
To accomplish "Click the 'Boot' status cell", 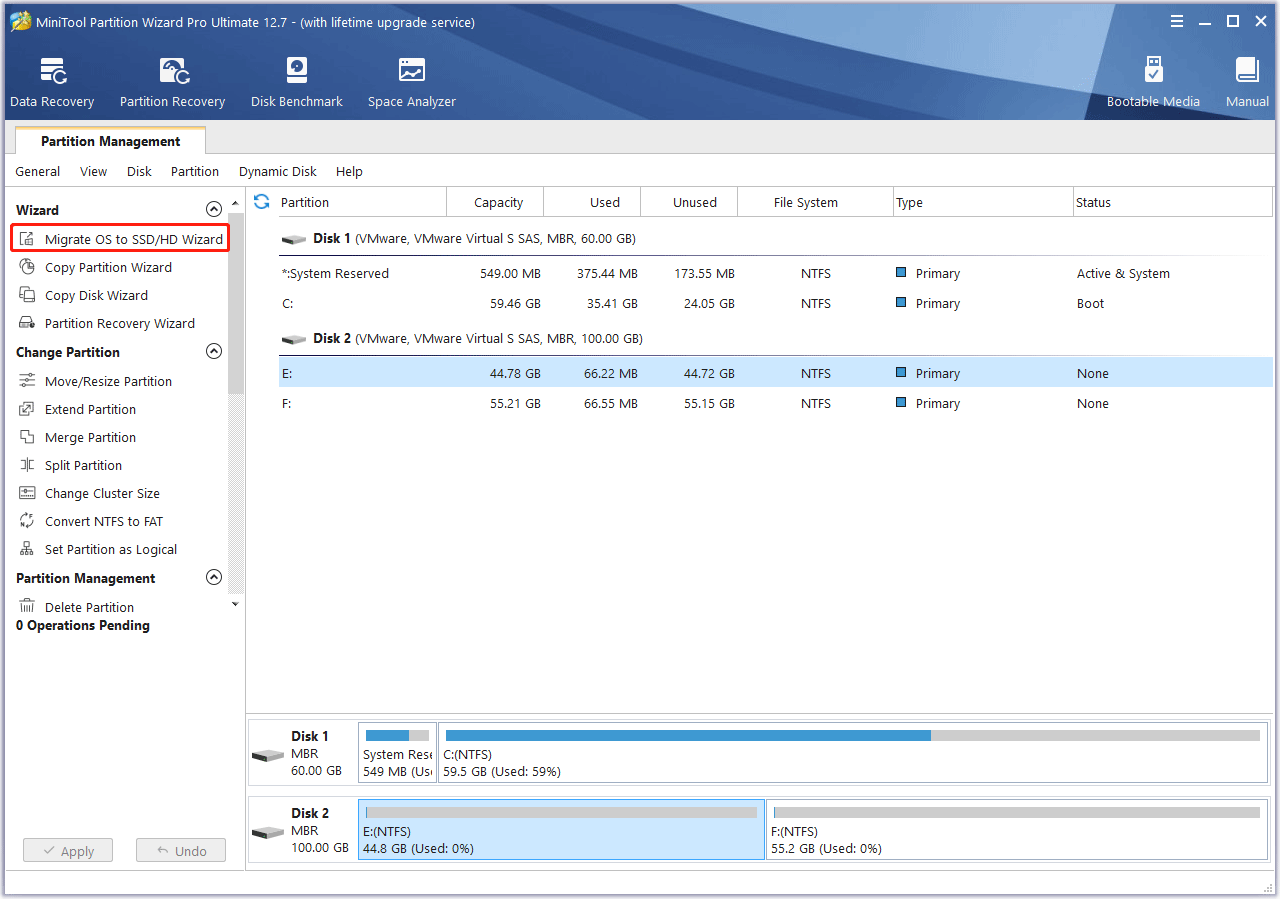I will 1090,303.
